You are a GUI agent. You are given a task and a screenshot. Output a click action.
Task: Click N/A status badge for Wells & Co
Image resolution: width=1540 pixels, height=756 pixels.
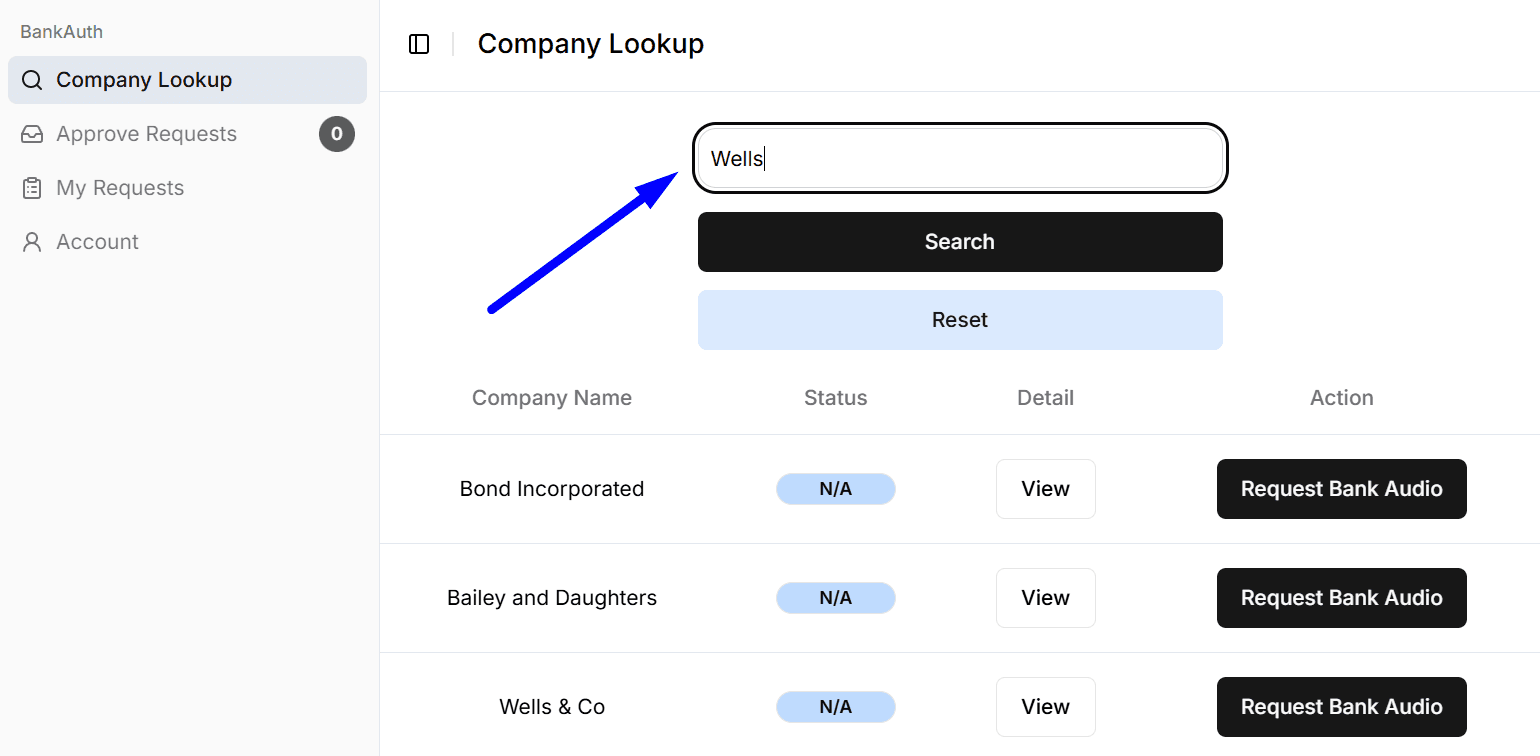click(836, 707)
